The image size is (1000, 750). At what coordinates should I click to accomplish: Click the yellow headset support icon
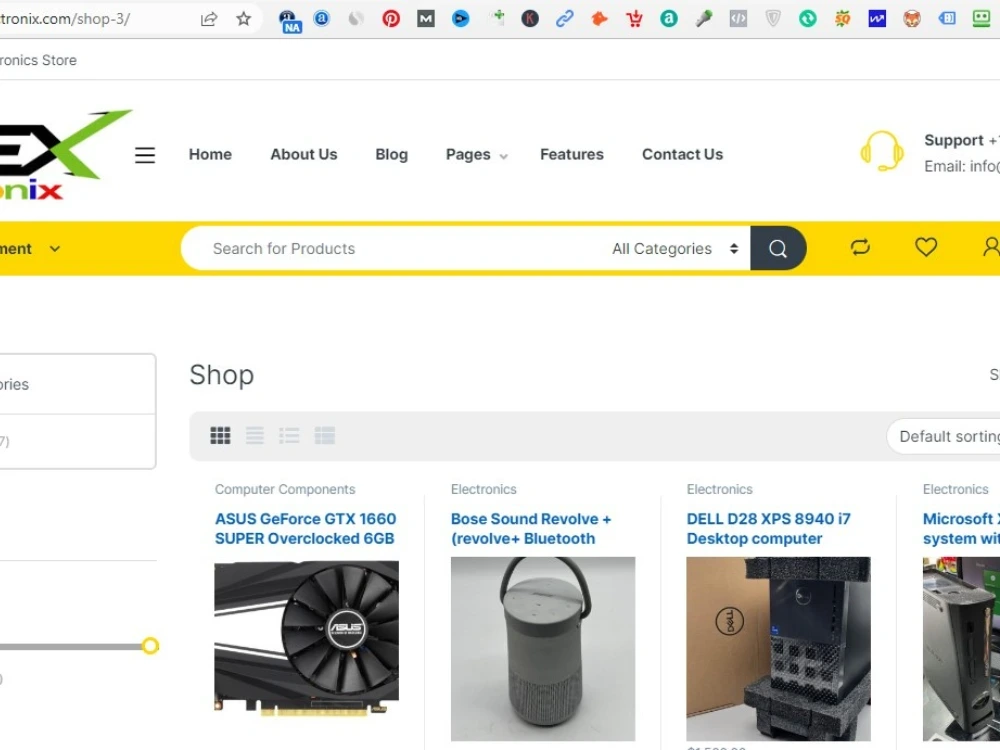click(881, 152)
